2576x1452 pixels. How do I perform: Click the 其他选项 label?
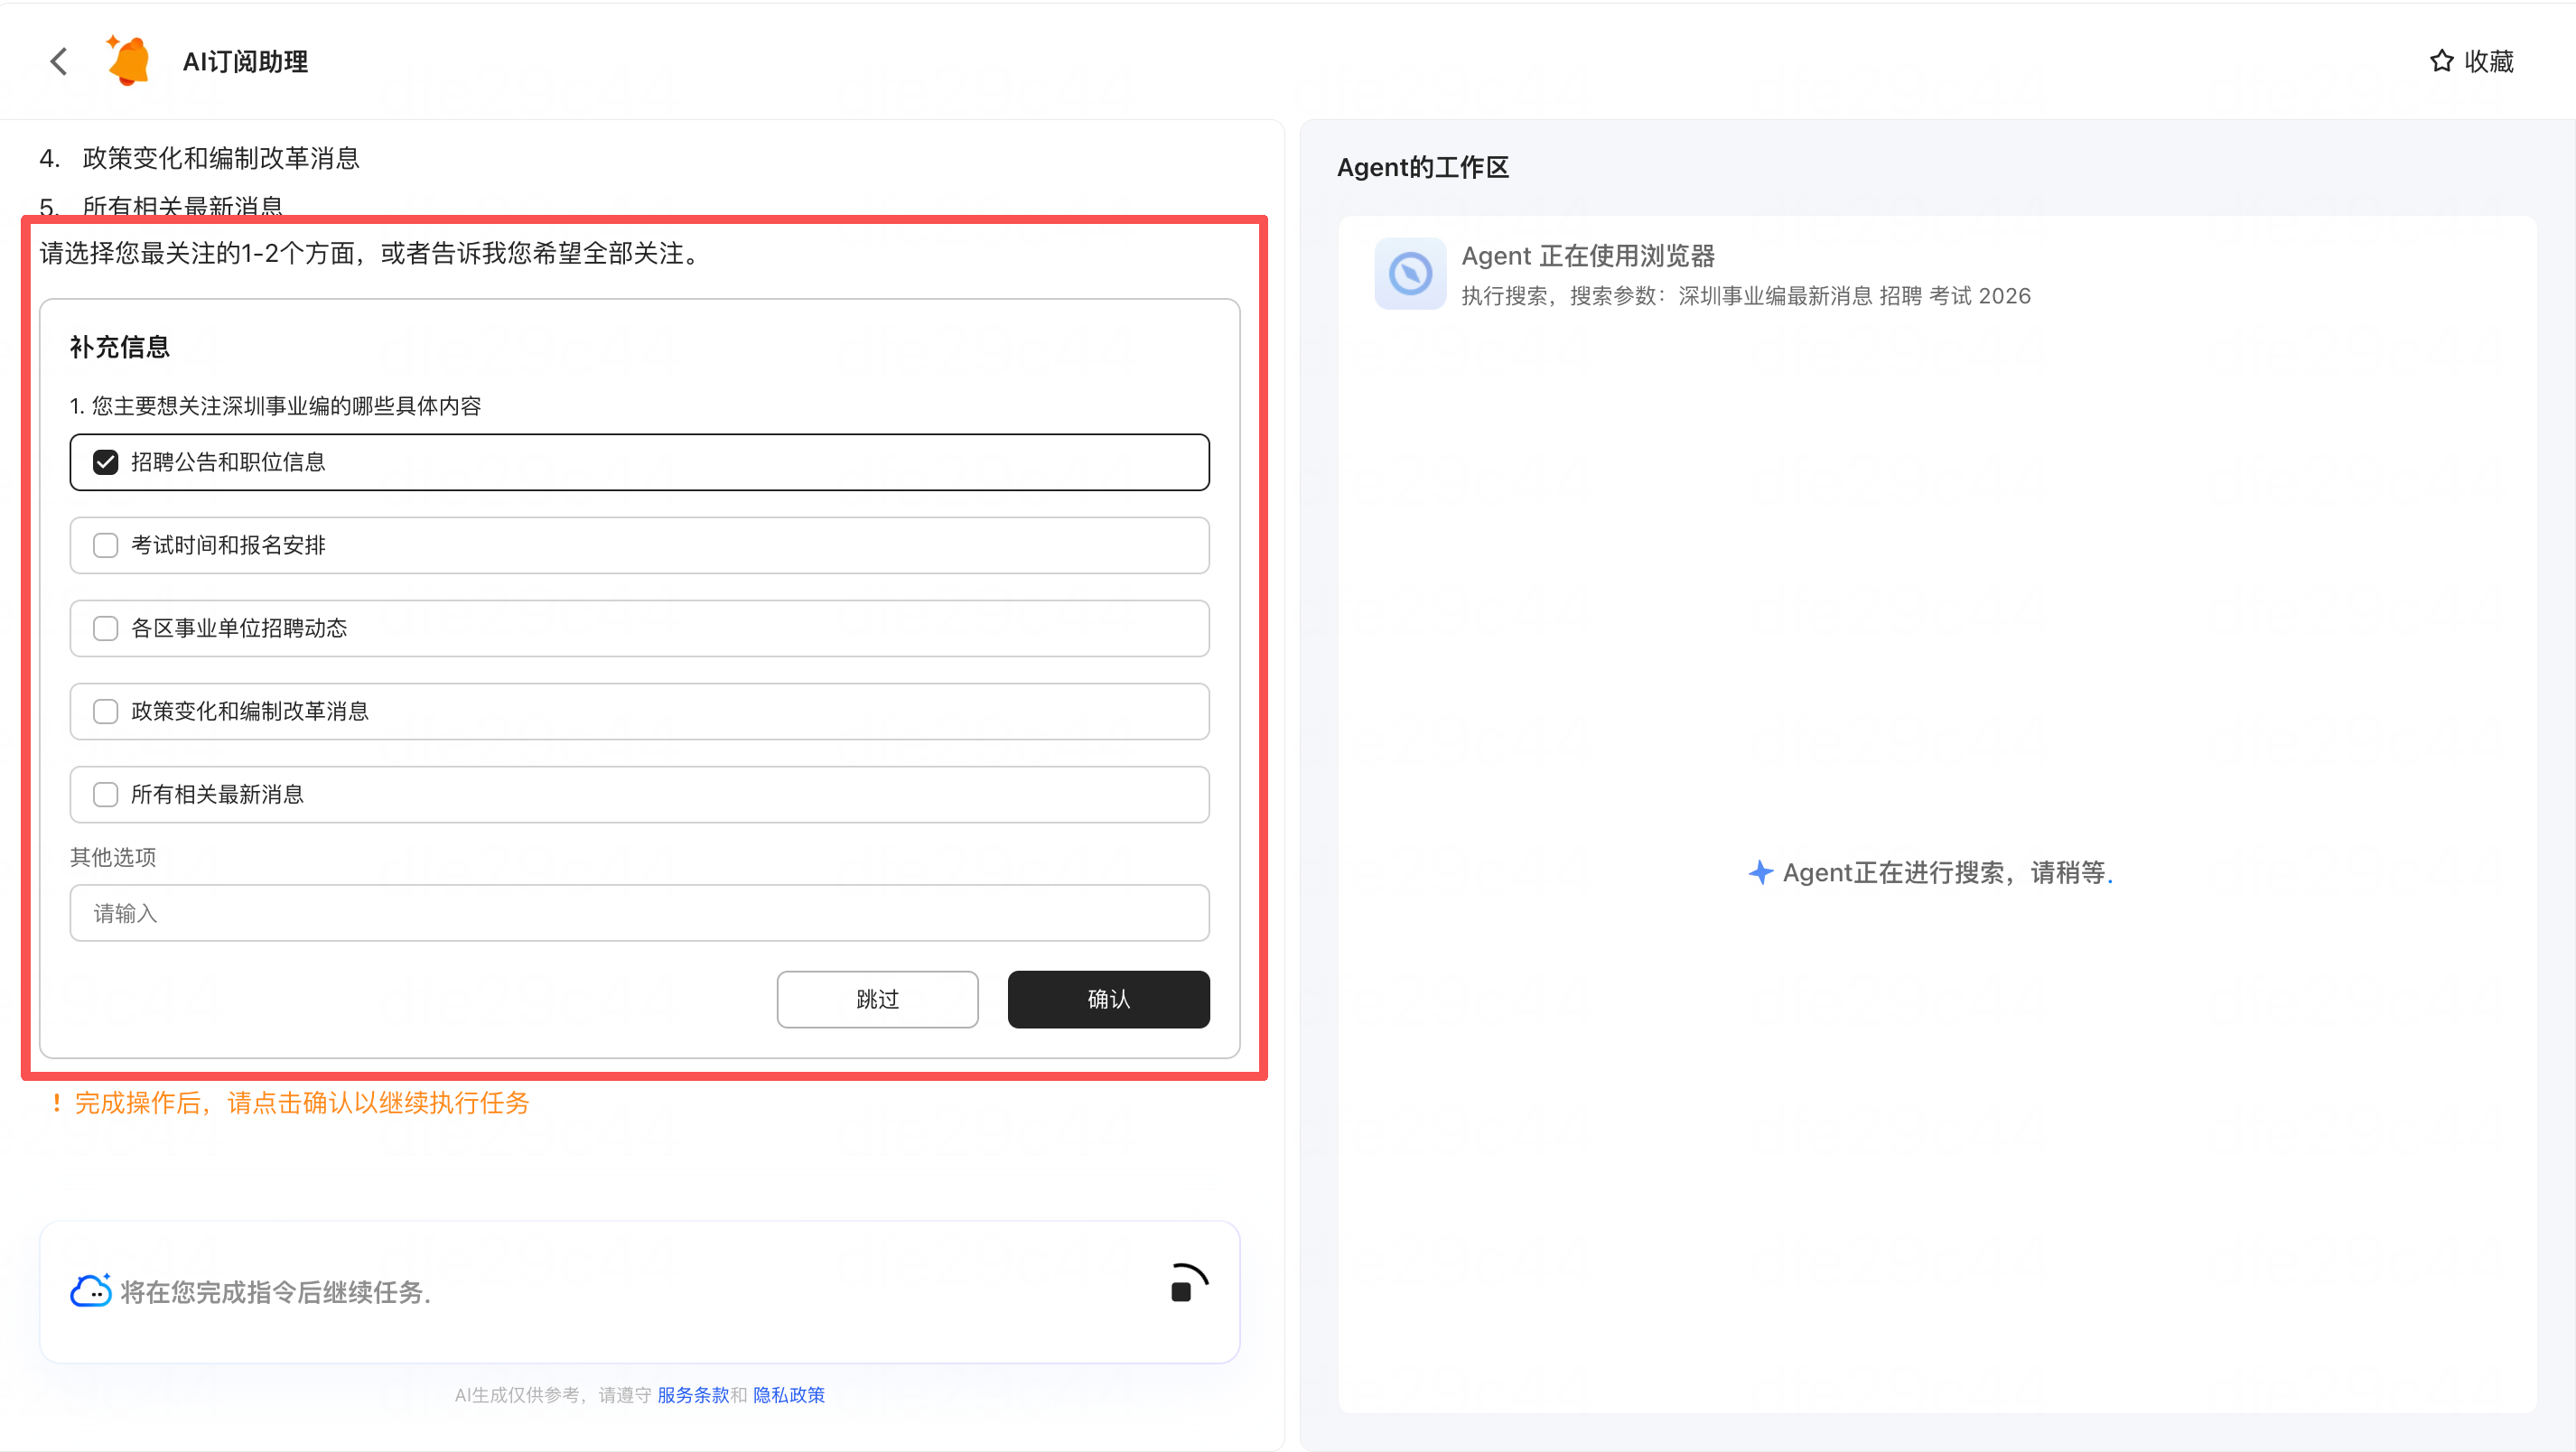pyautogui.click(x=113, y=857)
